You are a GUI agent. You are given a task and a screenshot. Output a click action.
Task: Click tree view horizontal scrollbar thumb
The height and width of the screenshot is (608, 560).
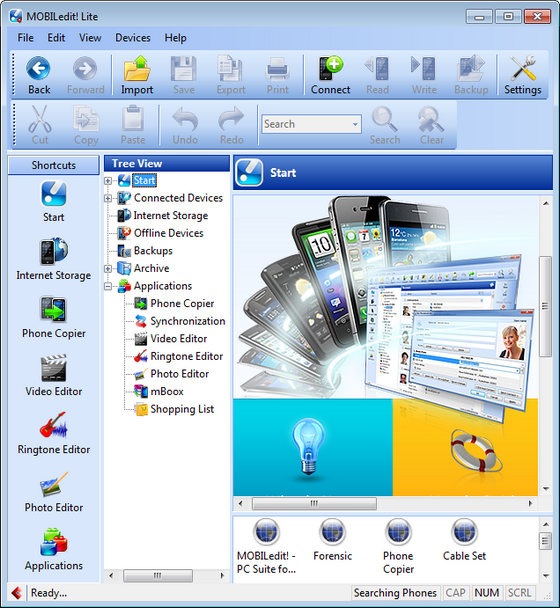157,575
